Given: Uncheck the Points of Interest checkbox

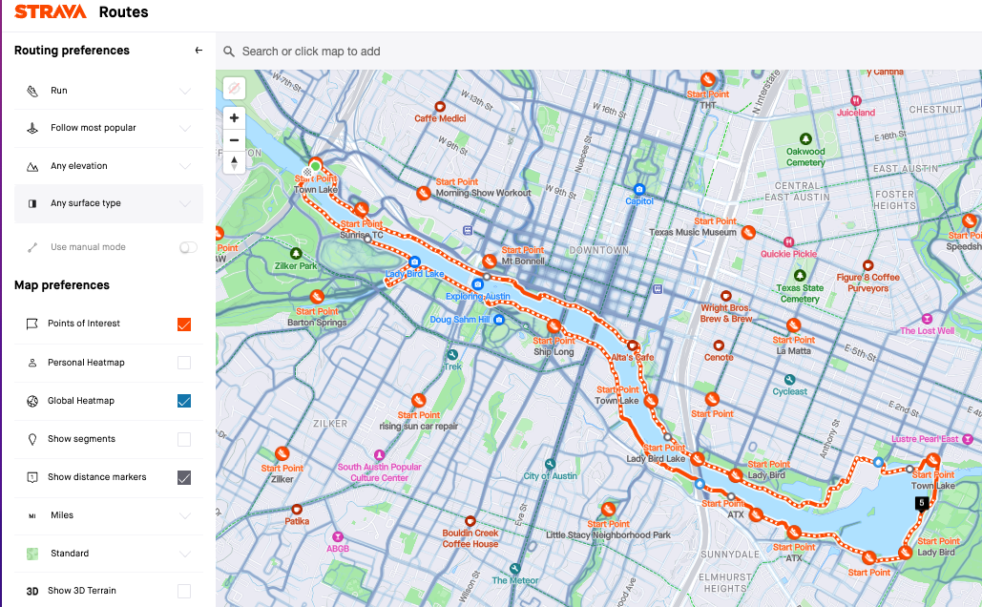Looking at the screenshot, I should [x=184, y=324].
